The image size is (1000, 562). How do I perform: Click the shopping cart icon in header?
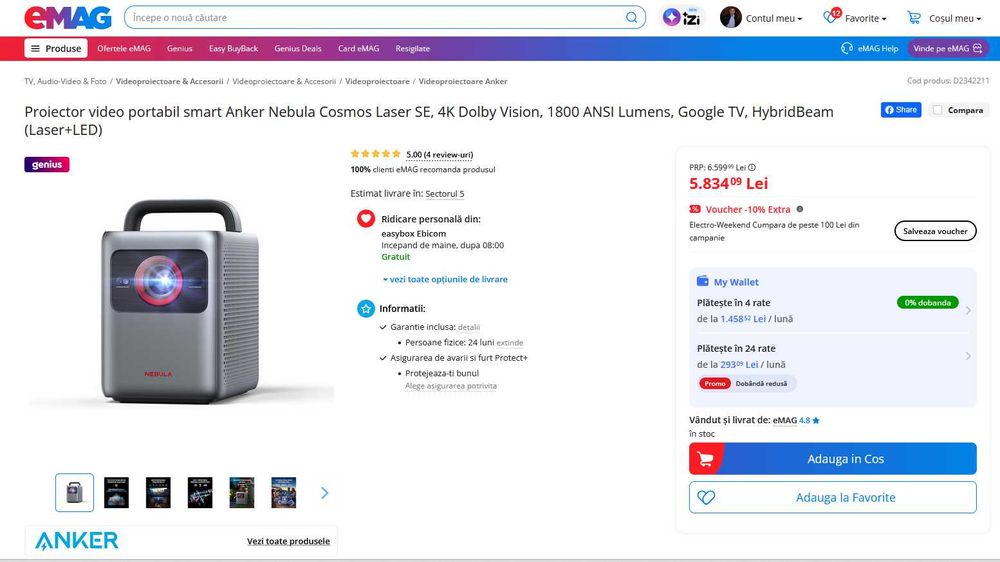click(914, 17)
